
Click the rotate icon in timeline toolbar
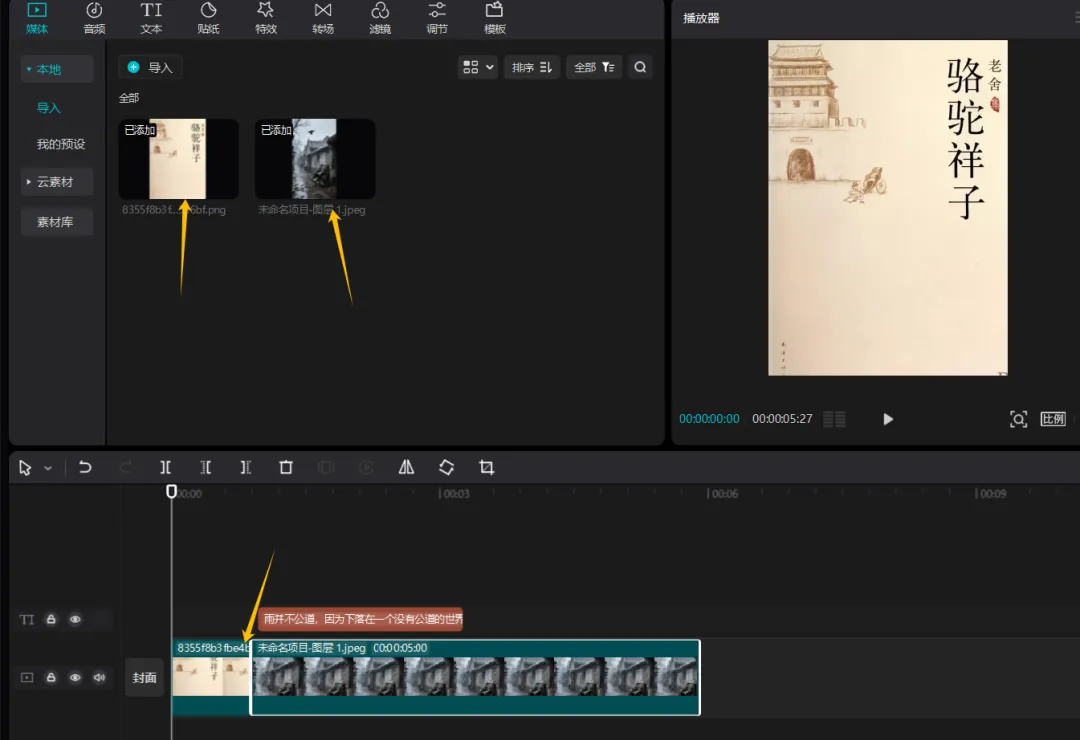click(446, 467)
